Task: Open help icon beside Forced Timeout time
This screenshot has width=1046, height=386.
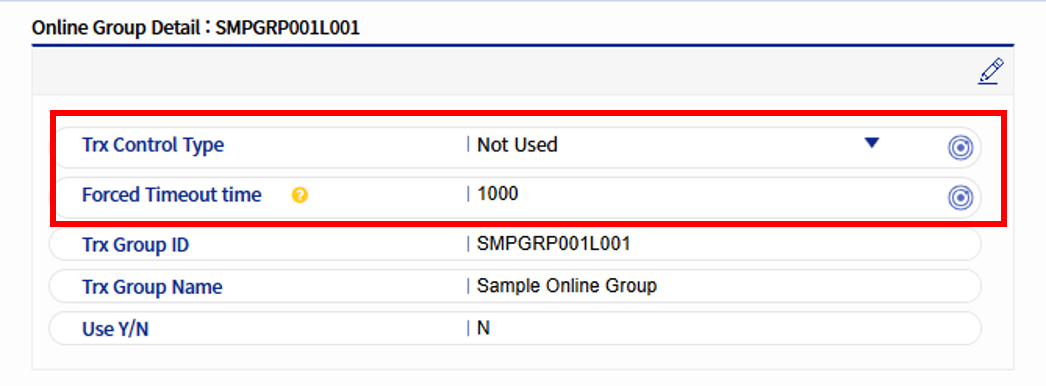Action: [300, 195]
